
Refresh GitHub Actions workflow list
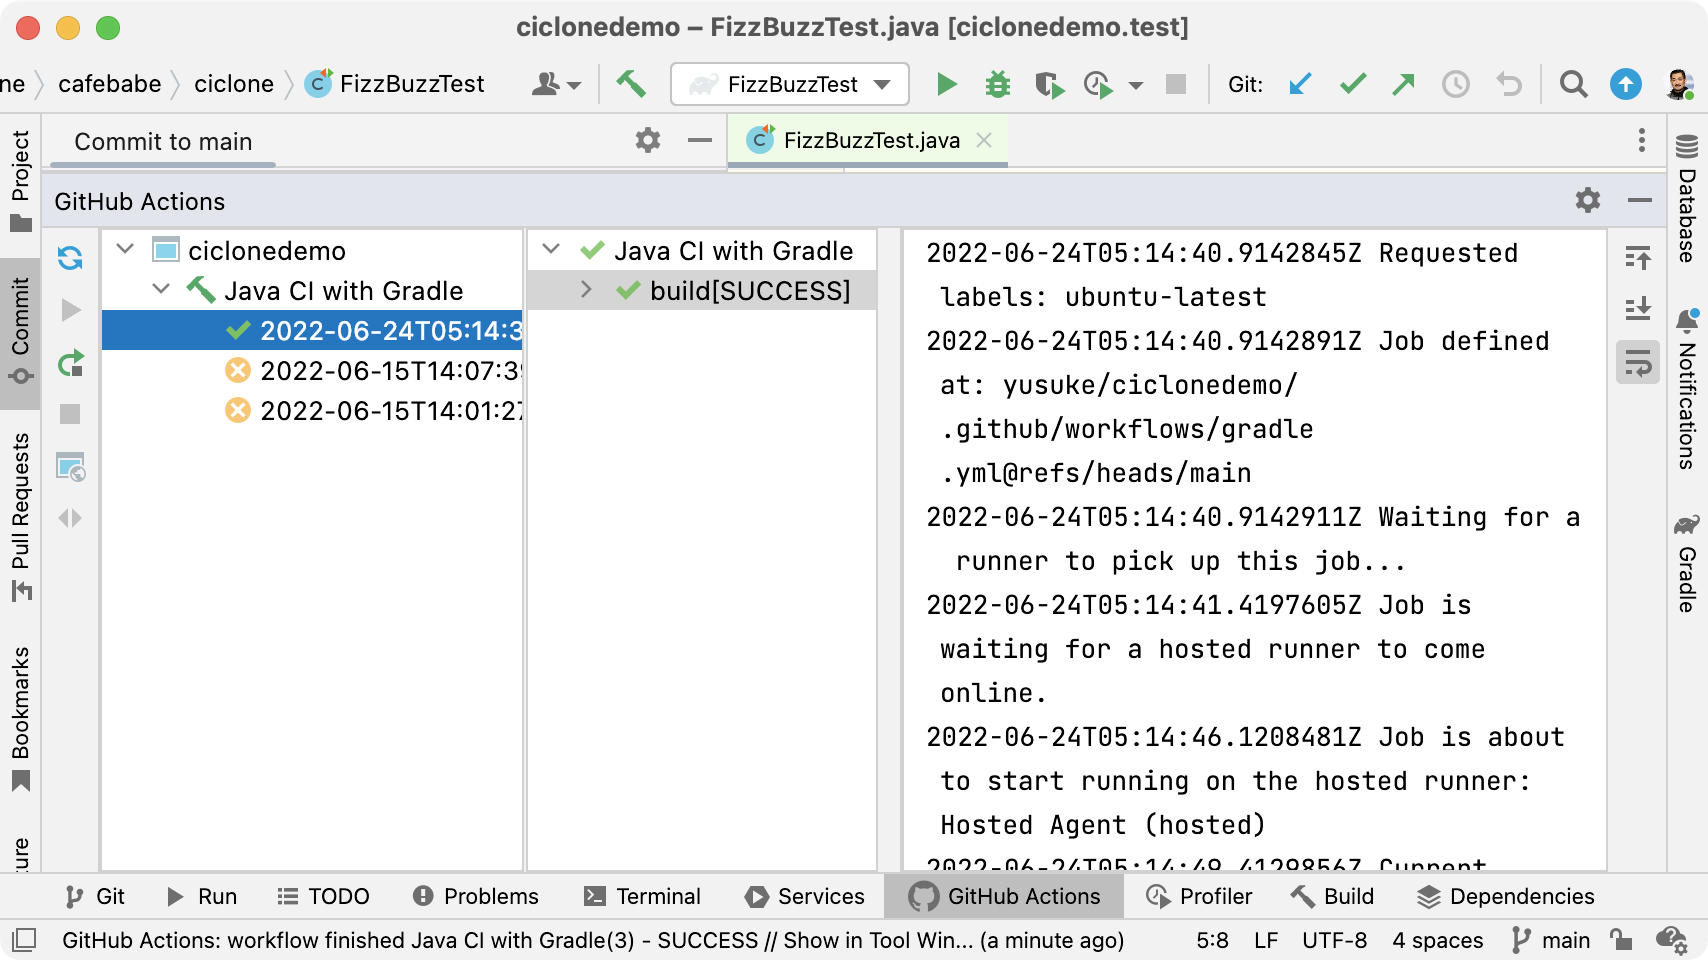click(70, 258)
